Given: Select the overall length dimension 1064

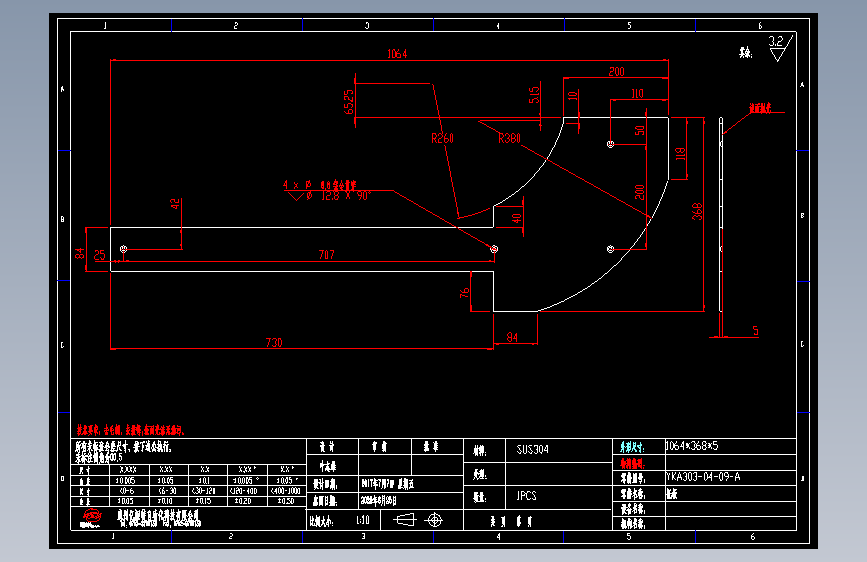Looking at the screenshot, I should tap(397, 54).
